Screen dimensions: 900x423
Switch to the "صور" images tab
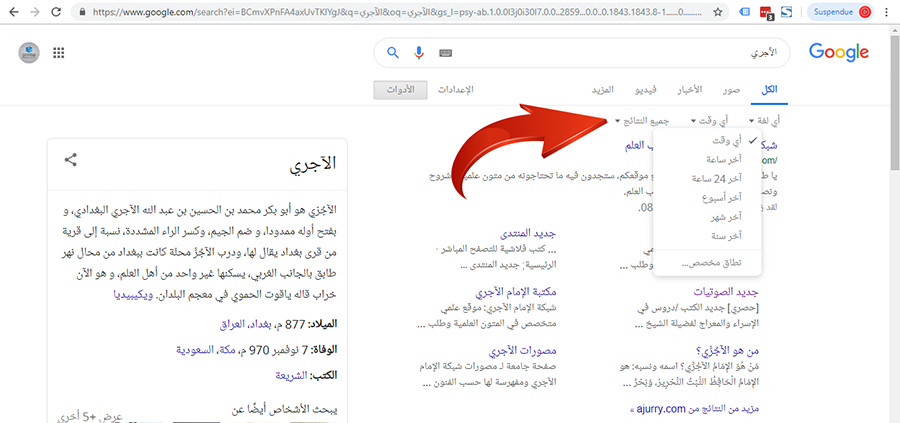[x=733, y=90]
